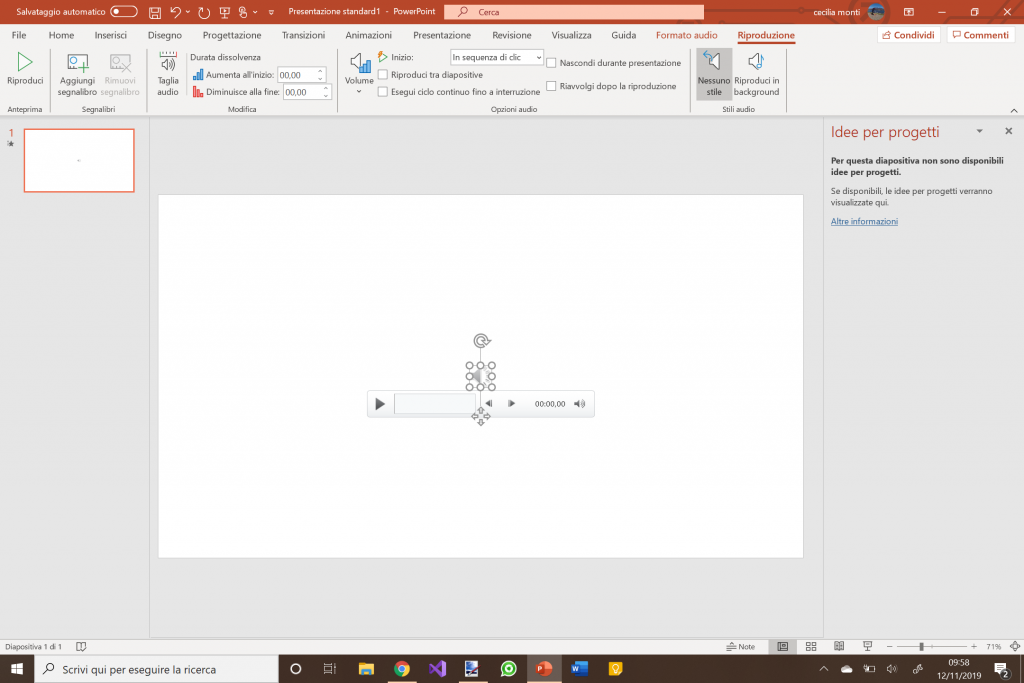1024x683 pixels.
Task: Start slideshow from status bar icon
Action: (867, 646)
